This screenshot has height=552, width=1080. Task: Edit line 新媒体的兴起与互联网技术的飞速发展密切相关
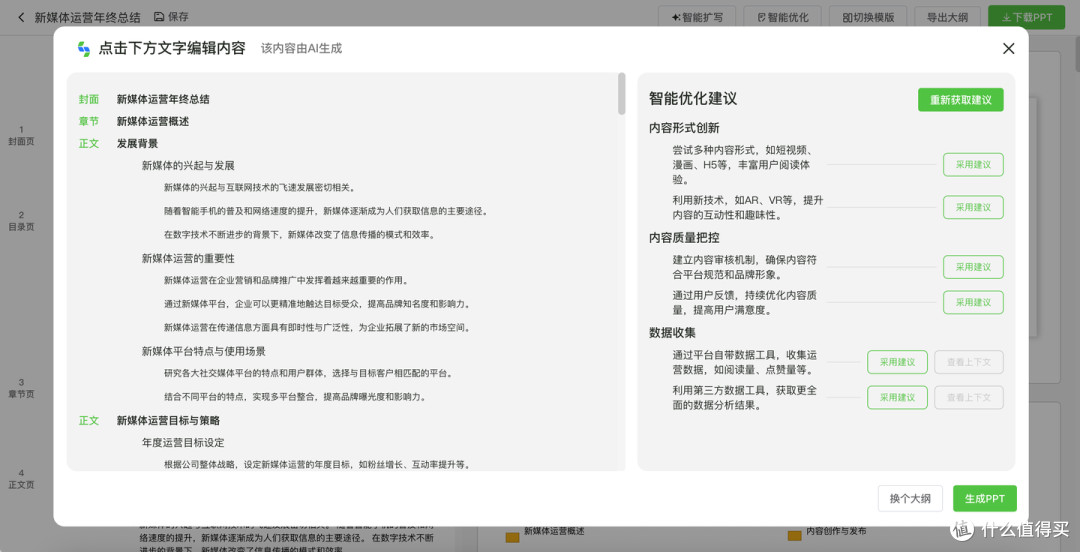pos(260,187)
